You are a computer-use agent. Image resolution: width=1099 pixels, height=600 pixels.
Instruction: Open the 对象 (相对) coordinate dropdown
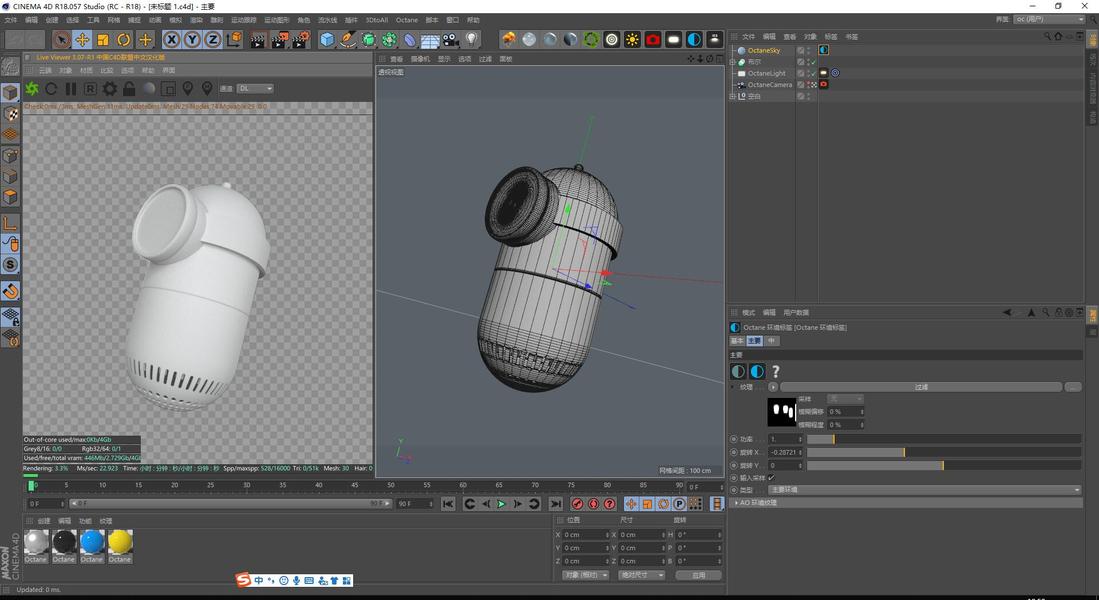pyautogui.click(x=585, y=575)
